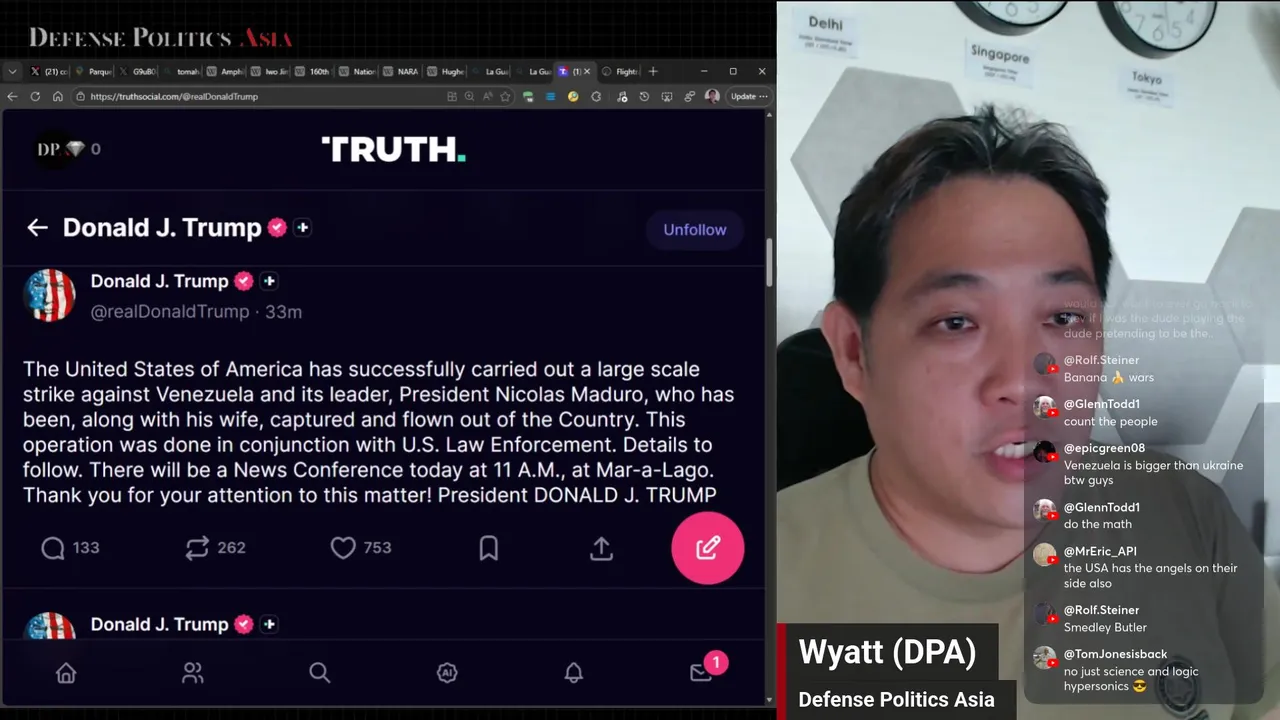This screenshot has height=720, width=1280.
Task: Open the browser home page icon
Action: [x=57, y=96]
